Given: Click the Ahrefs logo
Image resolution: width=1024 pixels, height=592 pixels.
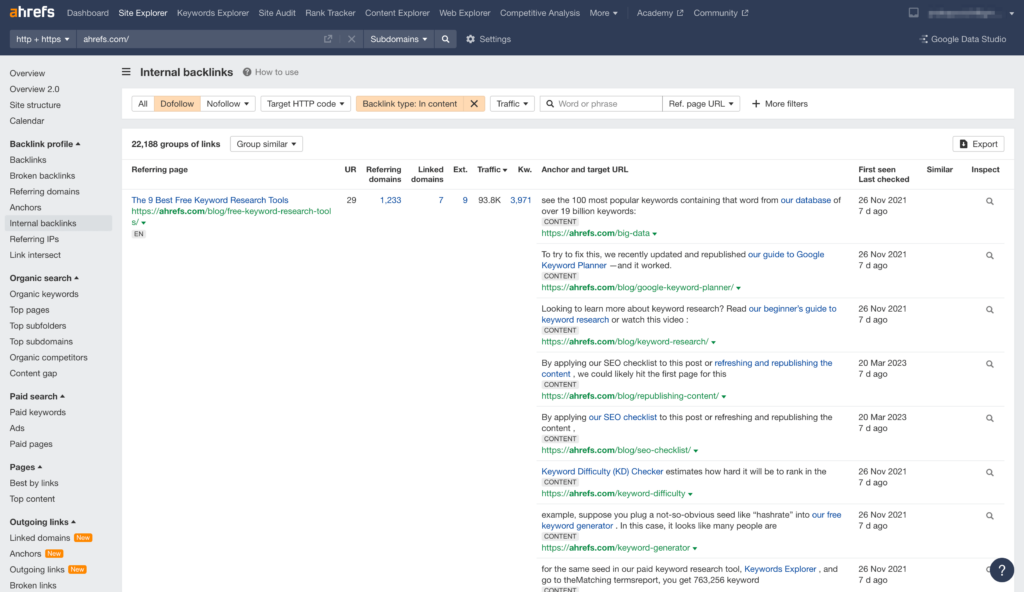Looking at the screenshot, I should coord(32,12).
